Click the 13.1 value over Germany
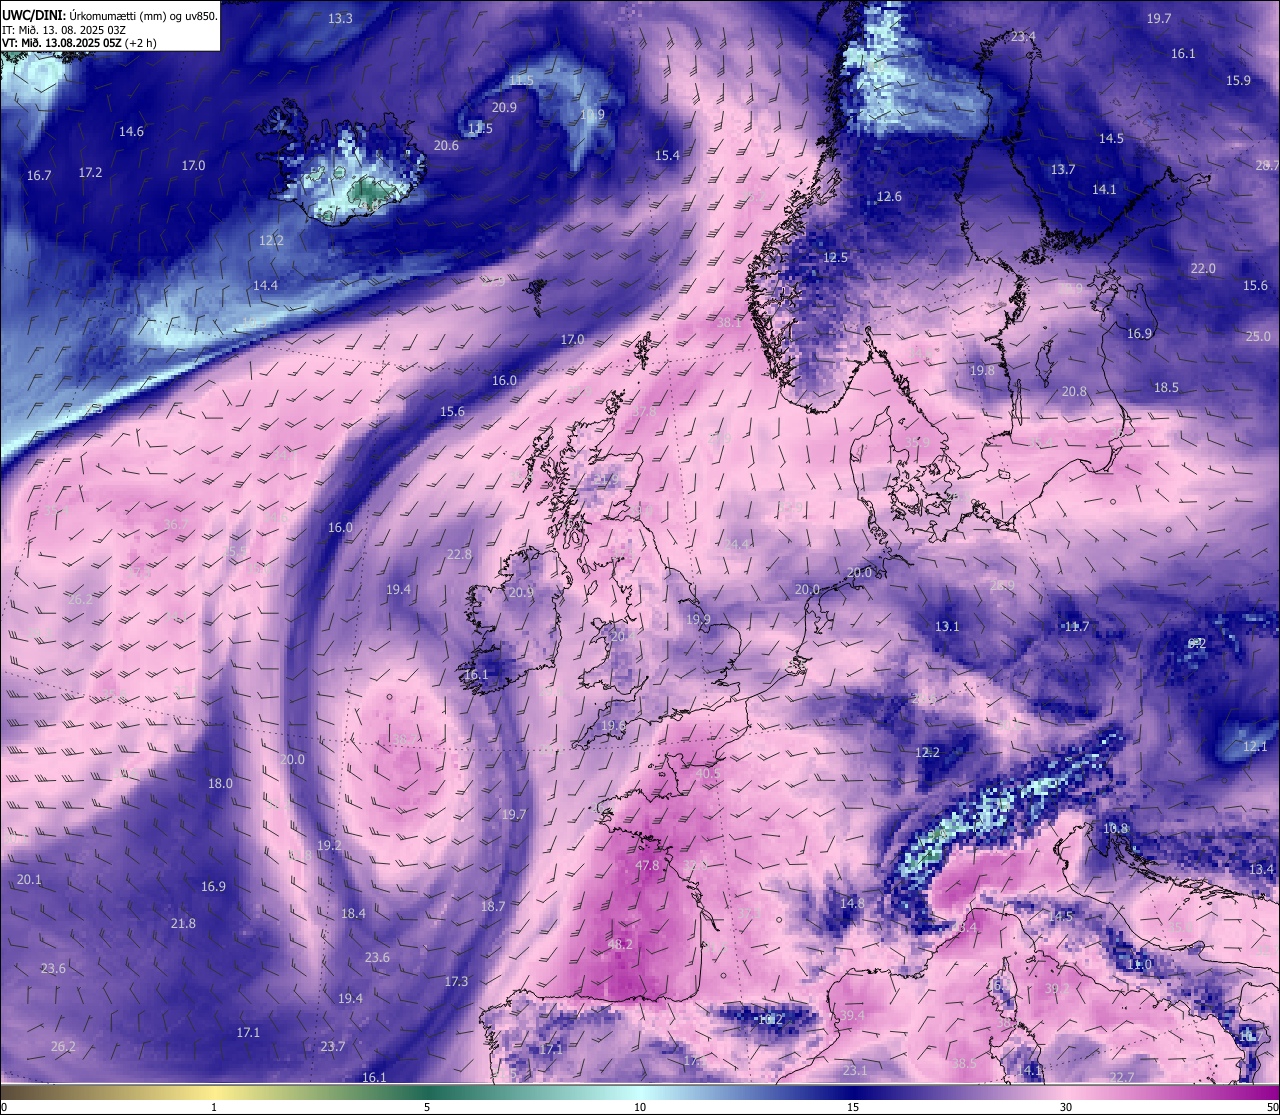This screenshot has height=1115, width=1280. (x=947, y=627)
